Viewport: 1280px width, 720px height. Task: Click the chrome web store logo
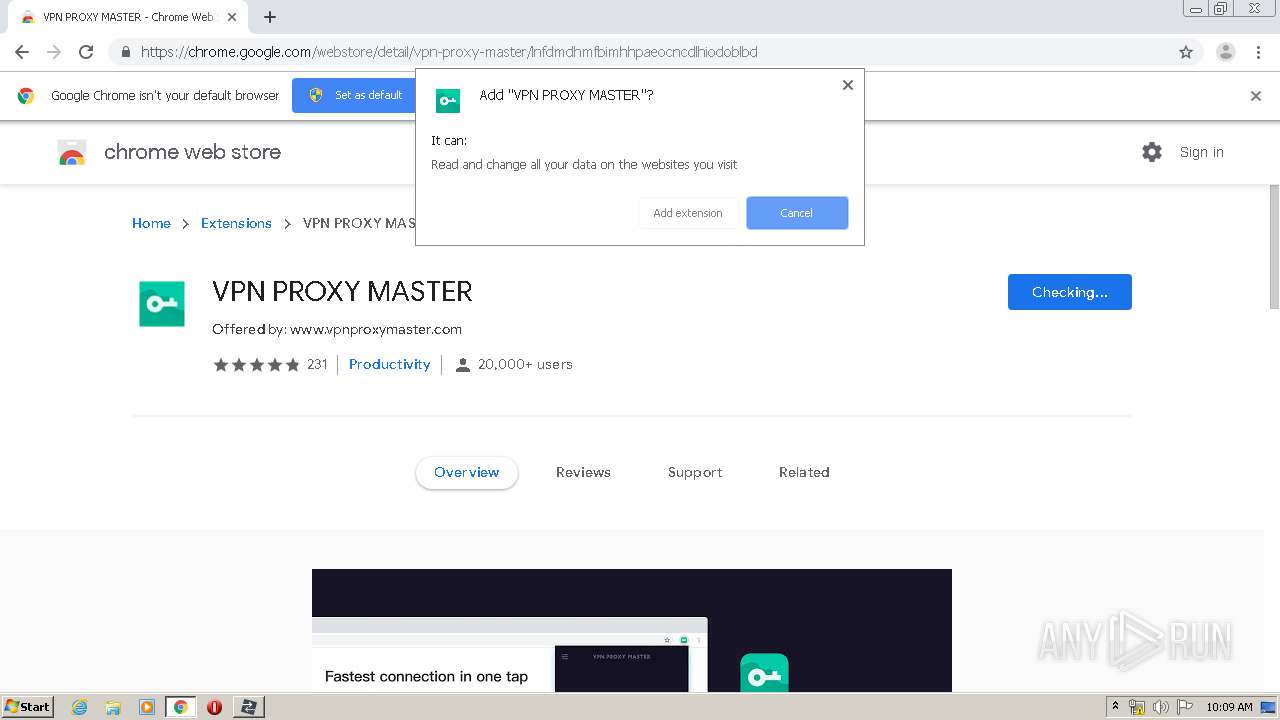pyautogui.click(x=169, y=152)
